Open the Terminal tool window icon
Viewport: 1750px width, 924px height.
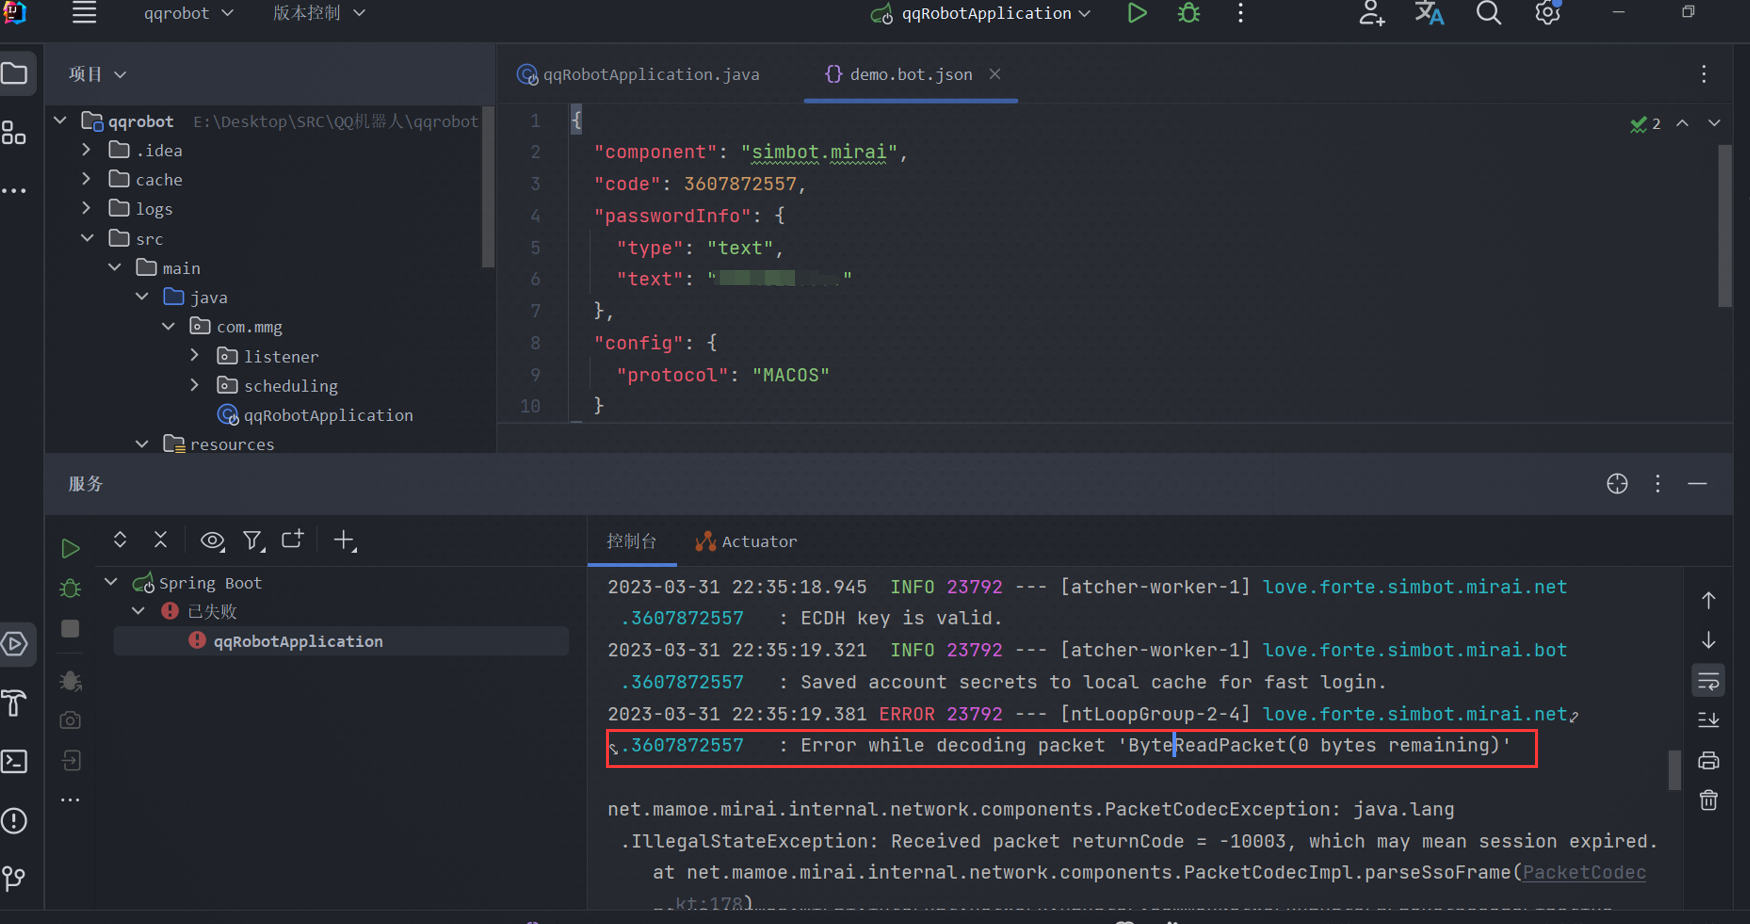tap(15, 761)
